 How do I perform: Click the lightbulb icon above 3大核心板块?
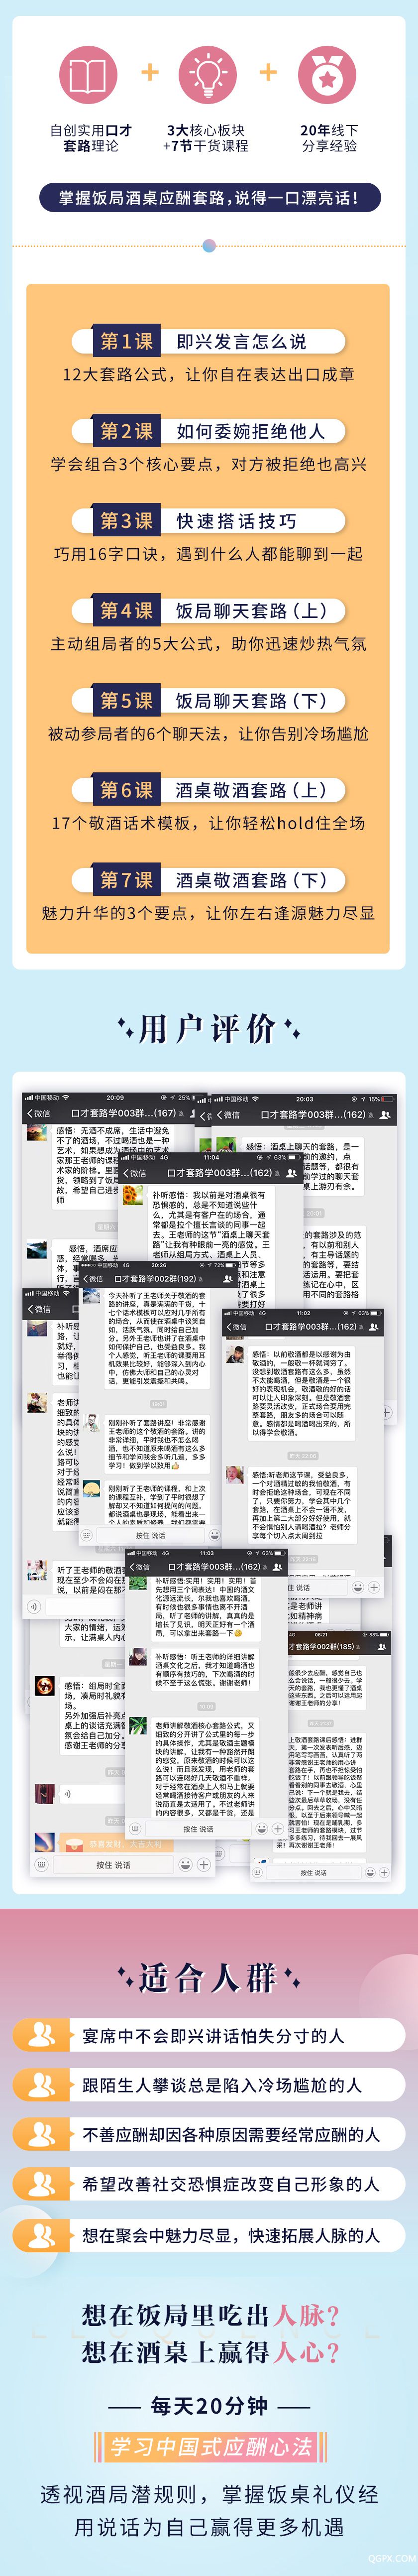pyautogui.click(x=208, y=75)
